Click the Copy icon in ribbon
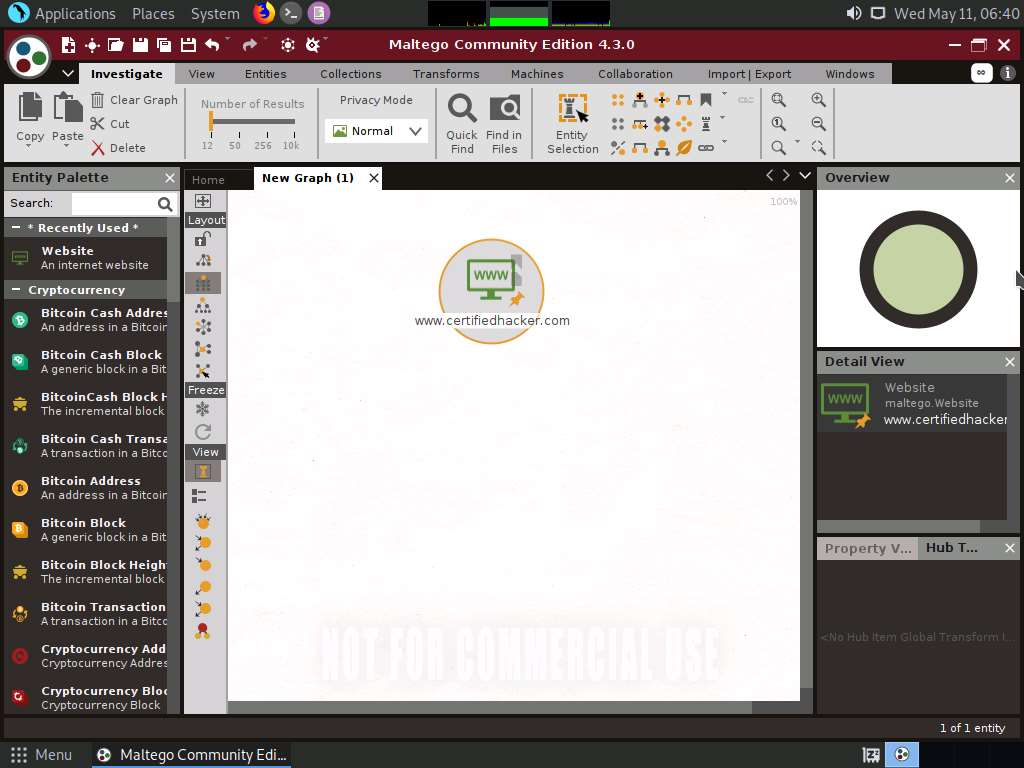This screenshot has width=1024, height=768. tap(30, 106)
